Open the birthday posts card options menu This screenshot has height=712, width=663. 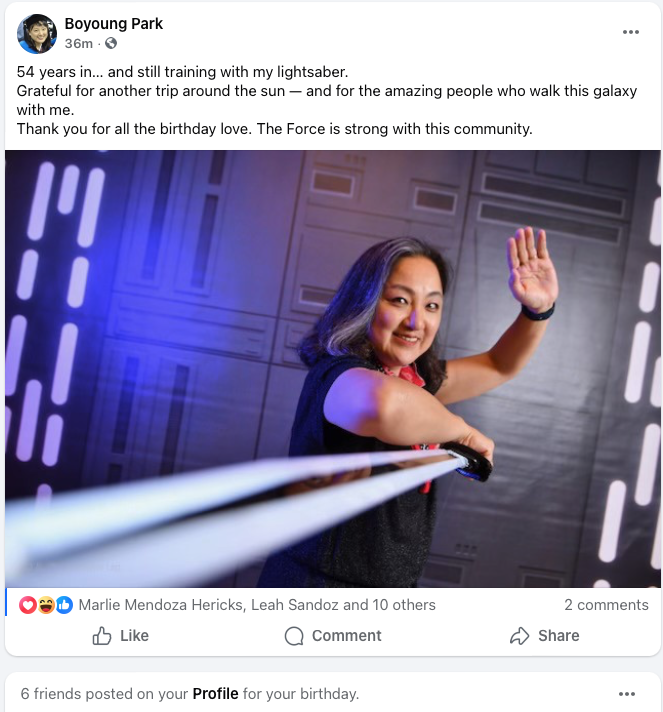627,694
